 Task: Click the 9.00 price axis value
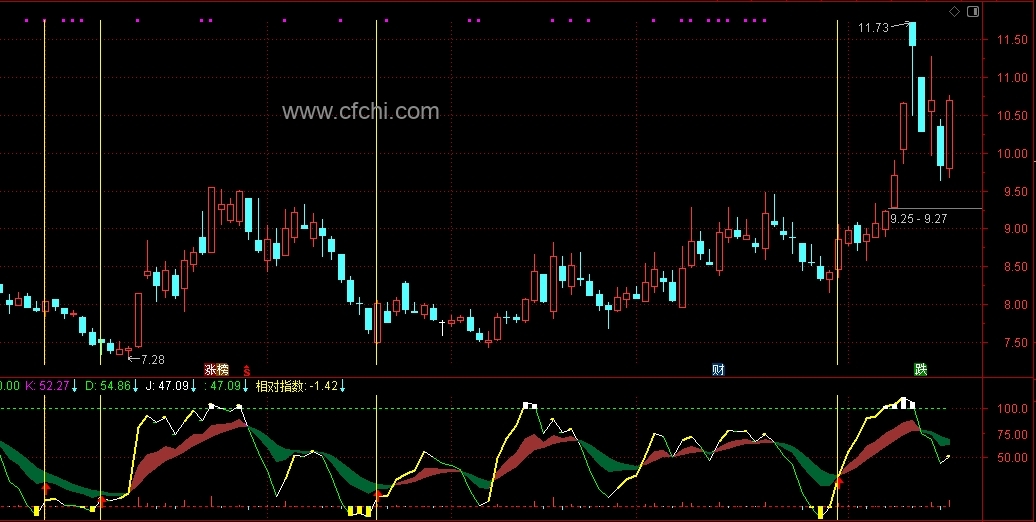(1014, 229)
